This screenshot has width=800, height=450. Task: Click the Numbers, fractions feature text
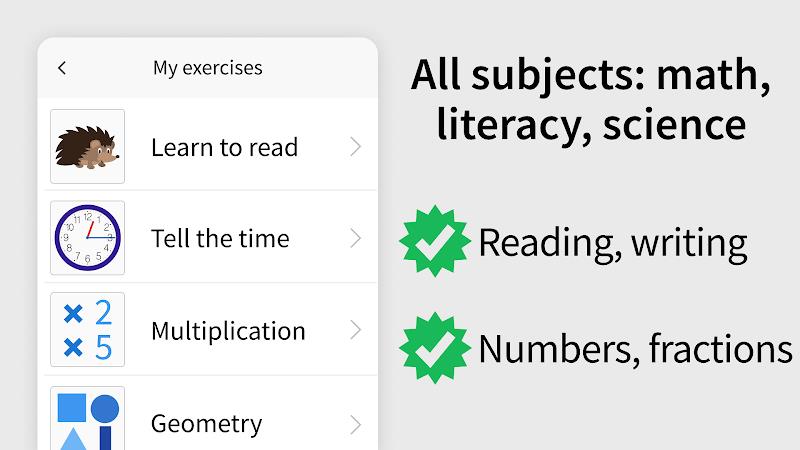pos(636,349)
